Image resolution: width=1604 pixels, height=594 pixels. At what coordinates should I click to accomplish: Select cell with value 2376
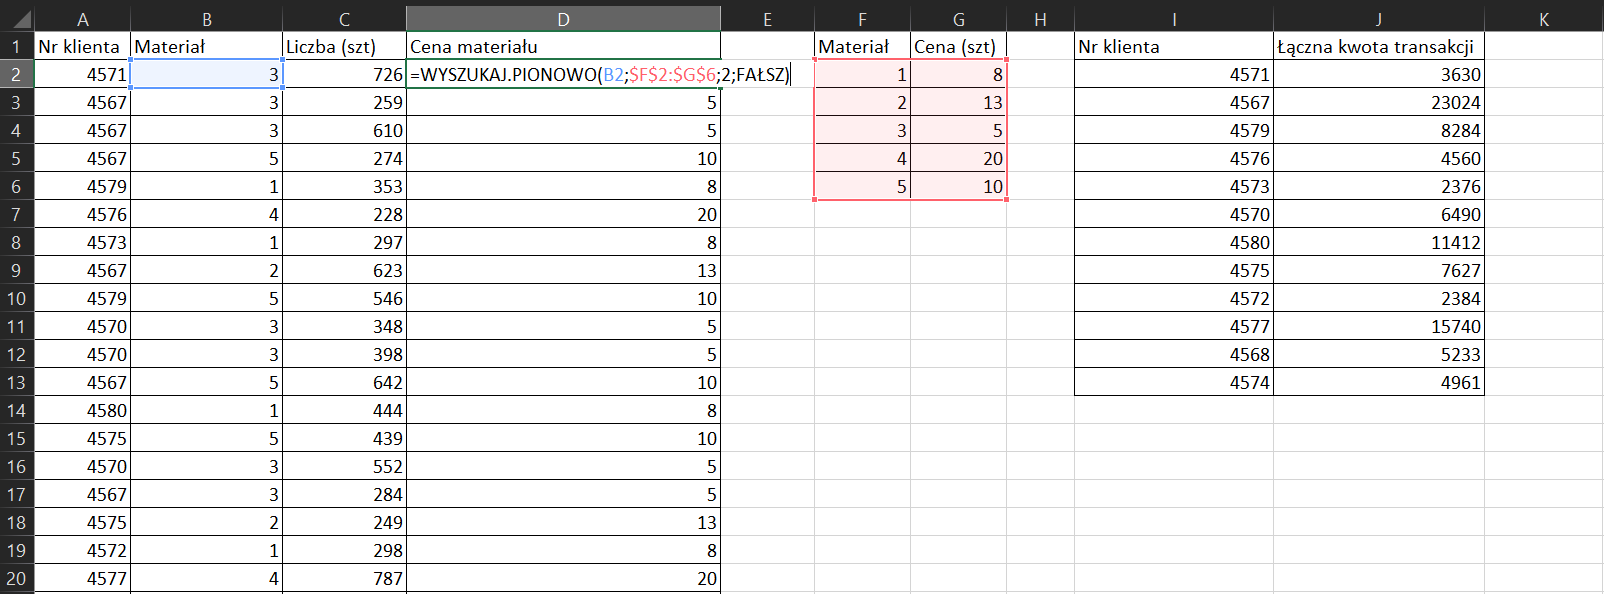click(x=1379, y=186)
